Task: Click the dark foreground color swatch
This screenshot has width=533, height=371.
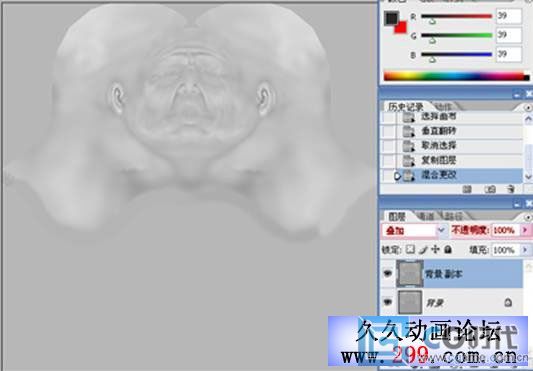Action: click(x=391, y=18)
